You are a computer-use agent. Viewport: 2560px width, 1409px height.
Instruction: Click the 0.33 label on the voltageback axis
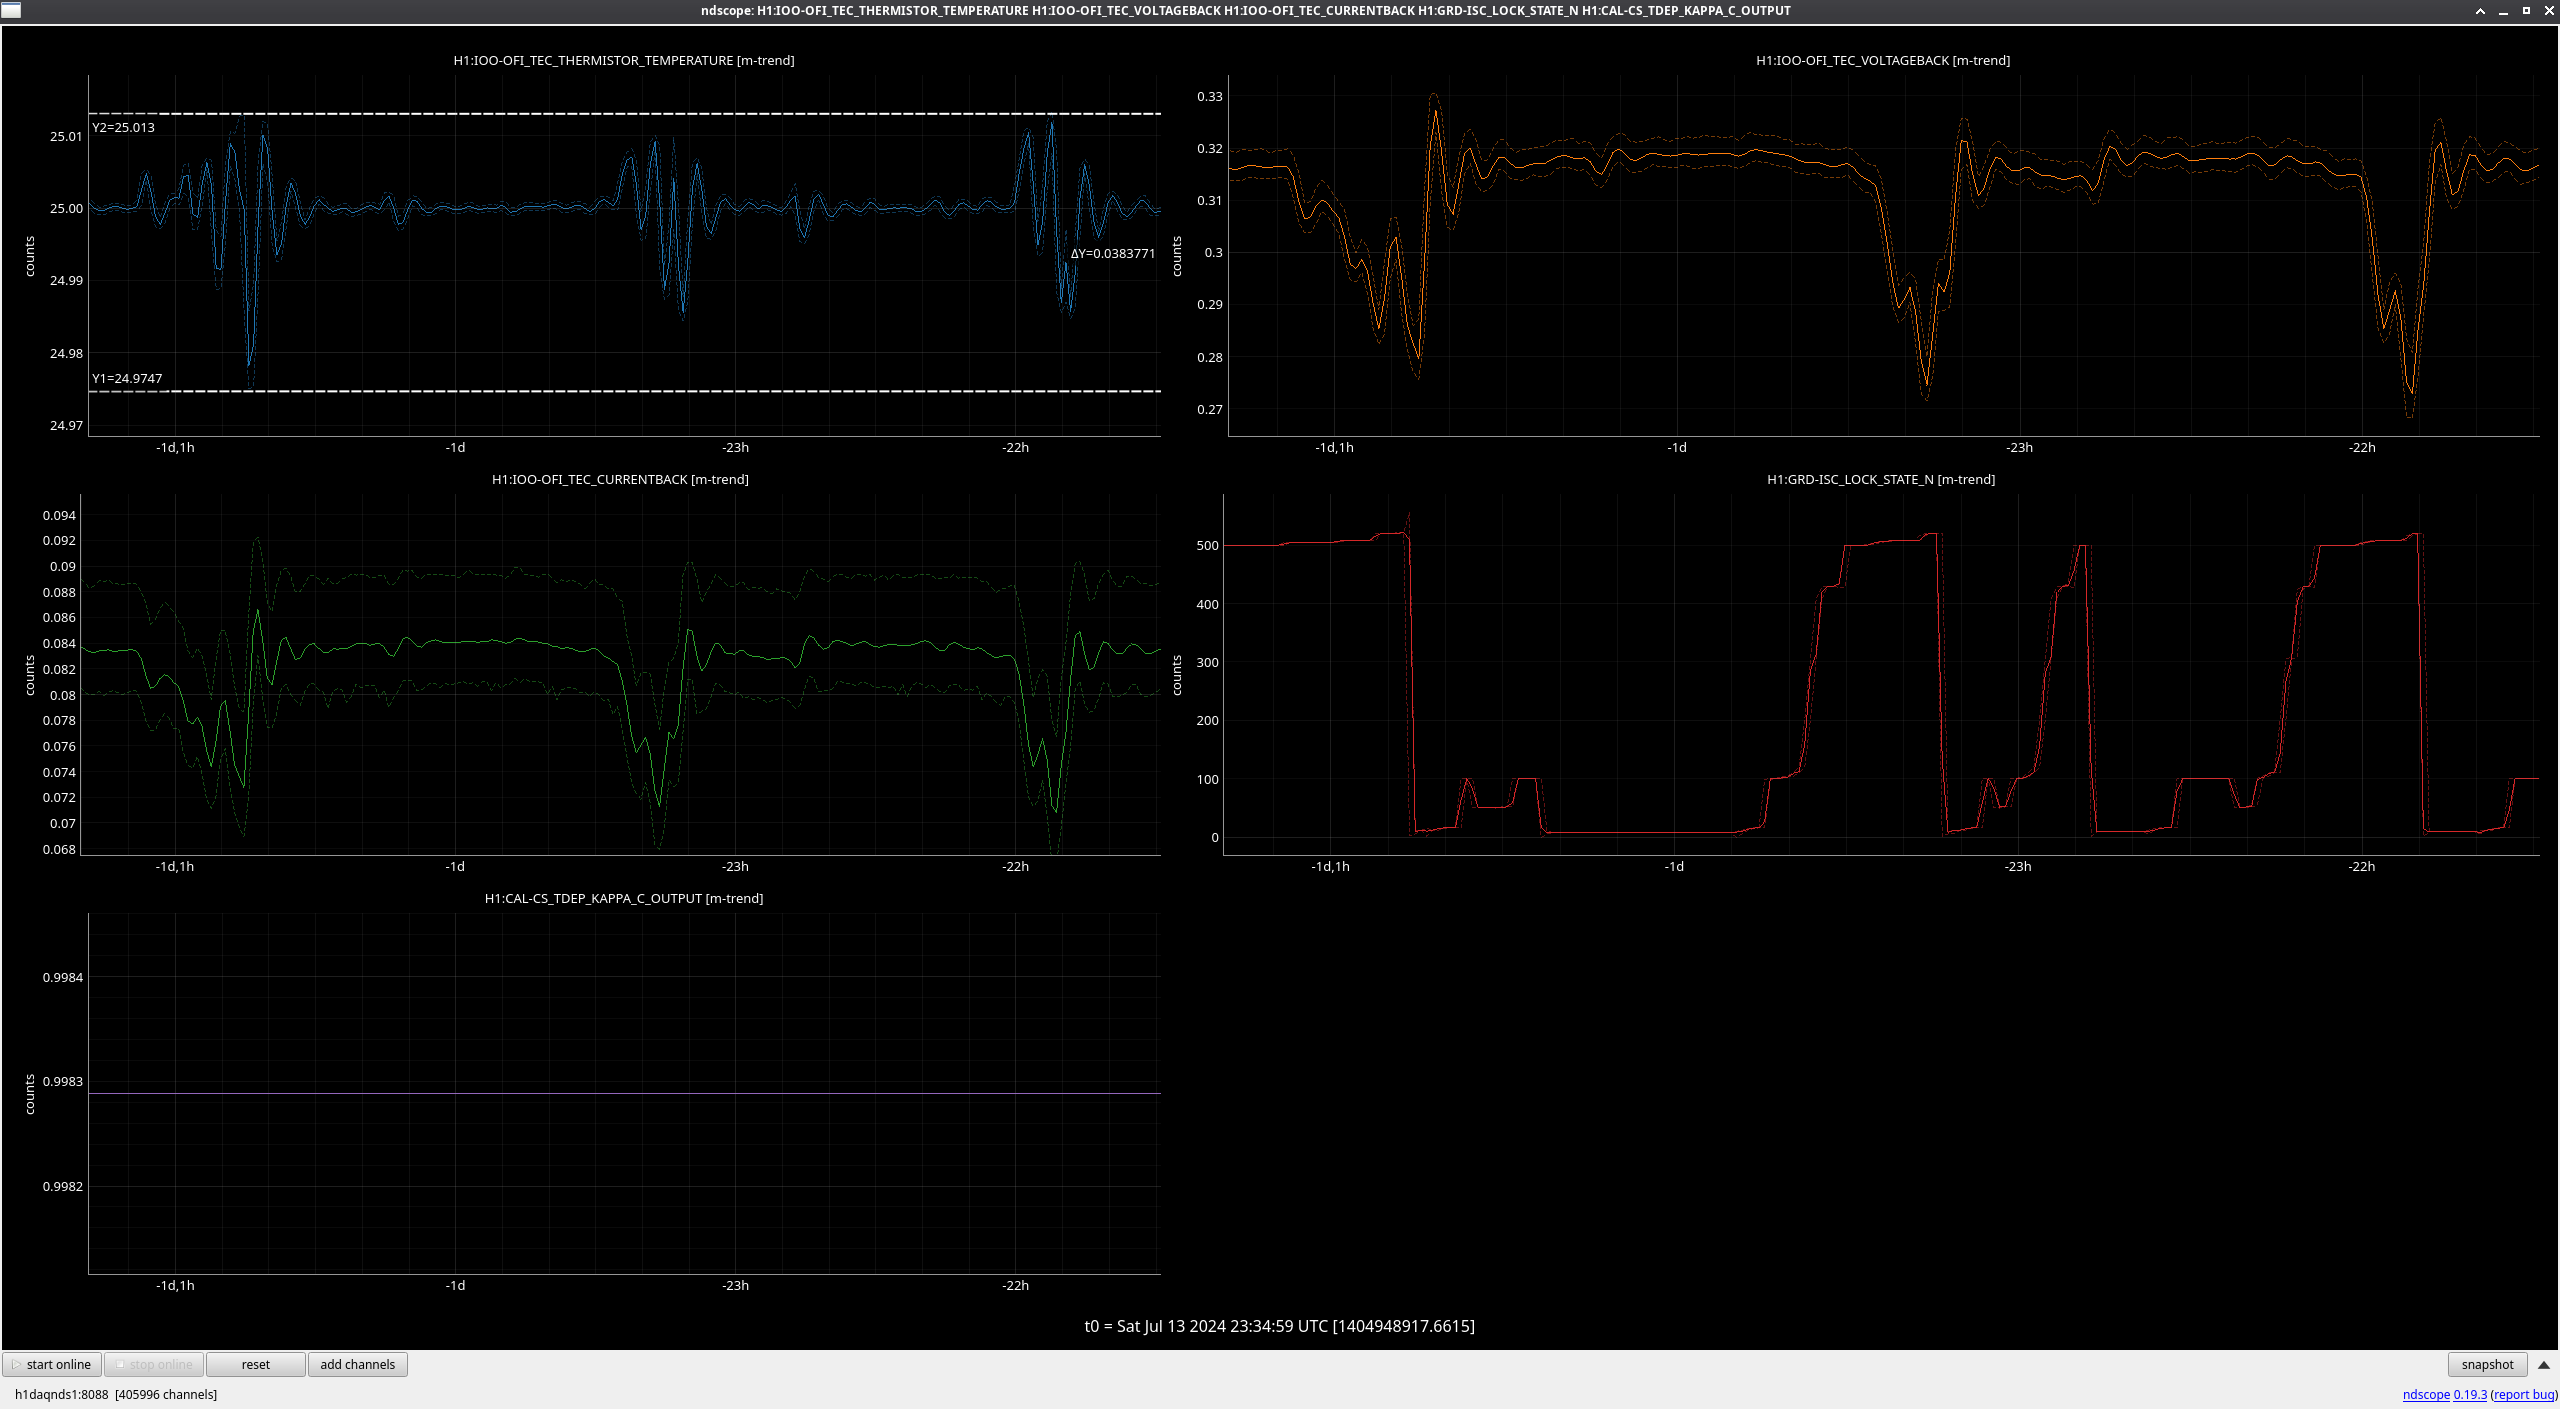click(x=1210, y=97)
